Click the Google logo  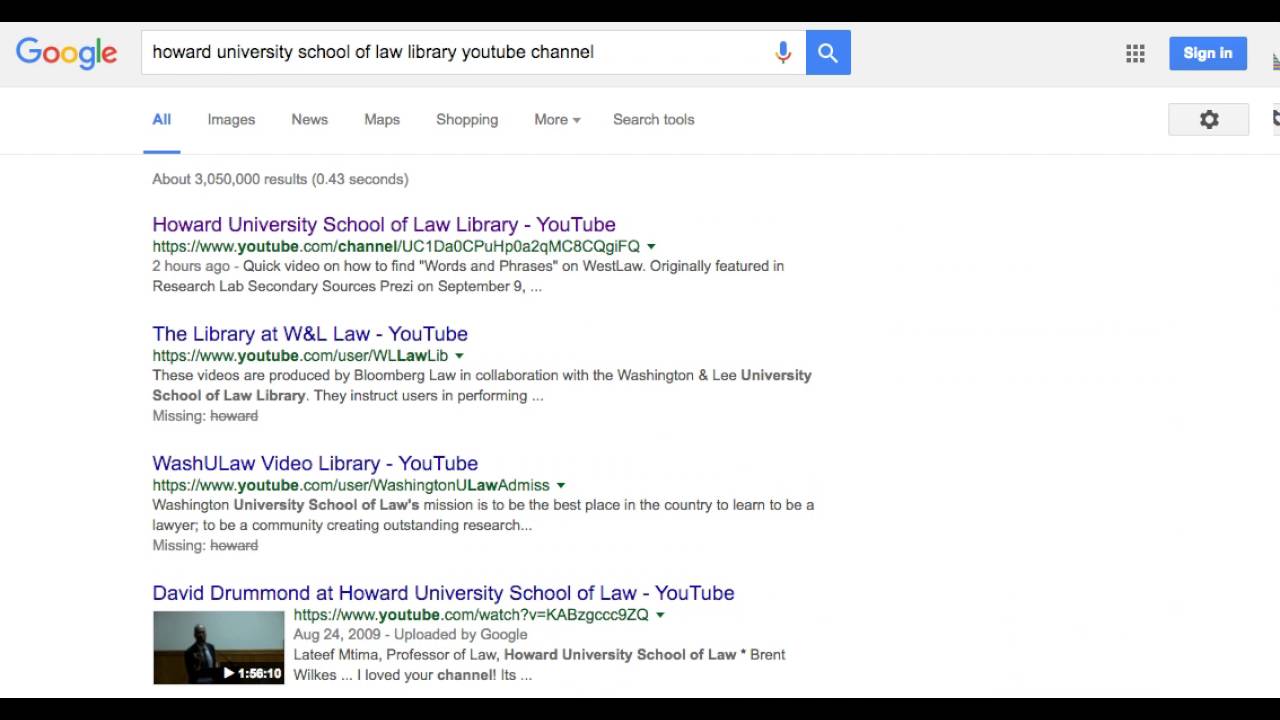click(x=66, y=53)
